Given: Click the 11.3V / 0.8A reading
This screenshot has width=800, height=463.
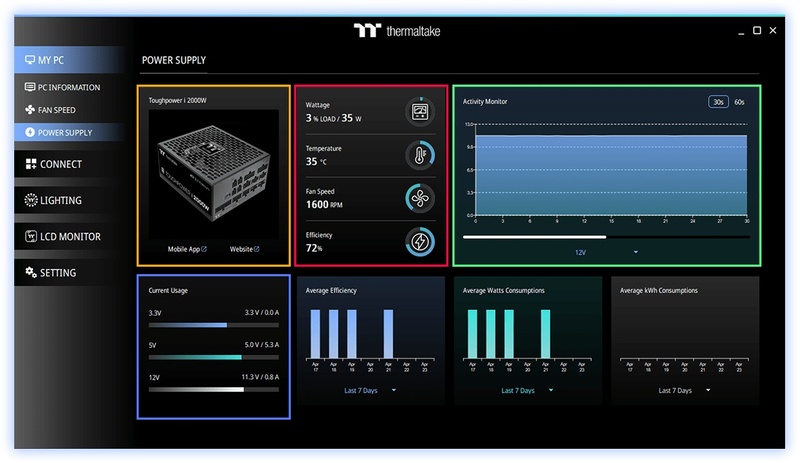Looking at the screenshot, I should coord(260,377).
